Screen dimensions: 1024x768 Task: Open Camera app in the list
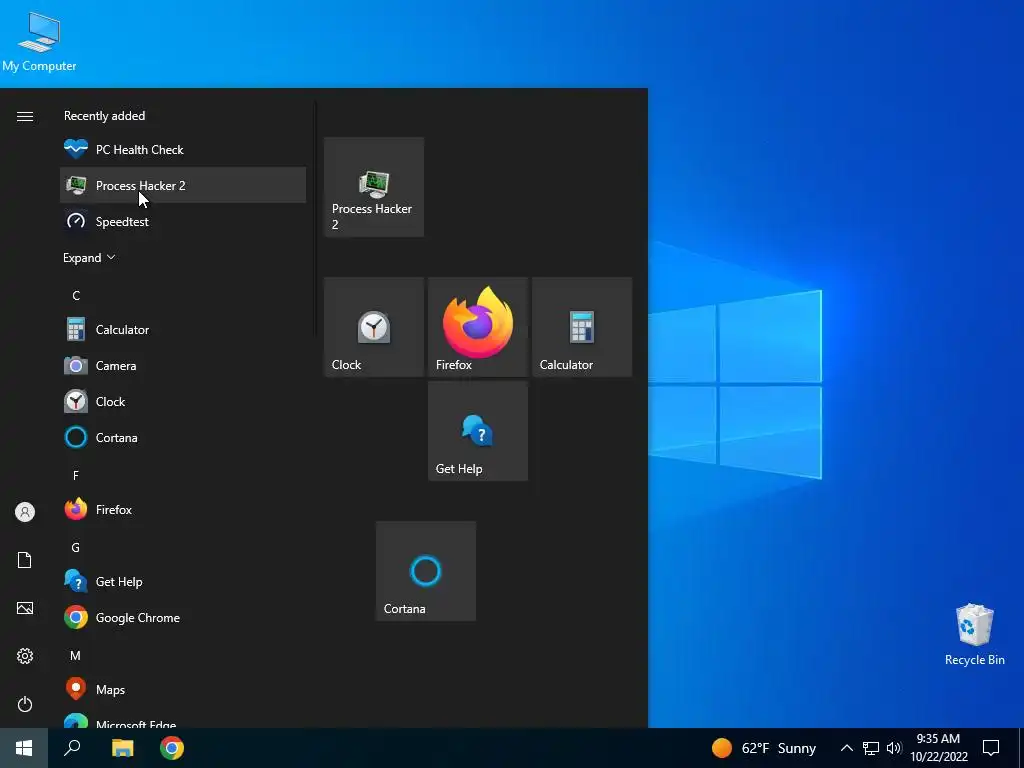tap(183, 366)
